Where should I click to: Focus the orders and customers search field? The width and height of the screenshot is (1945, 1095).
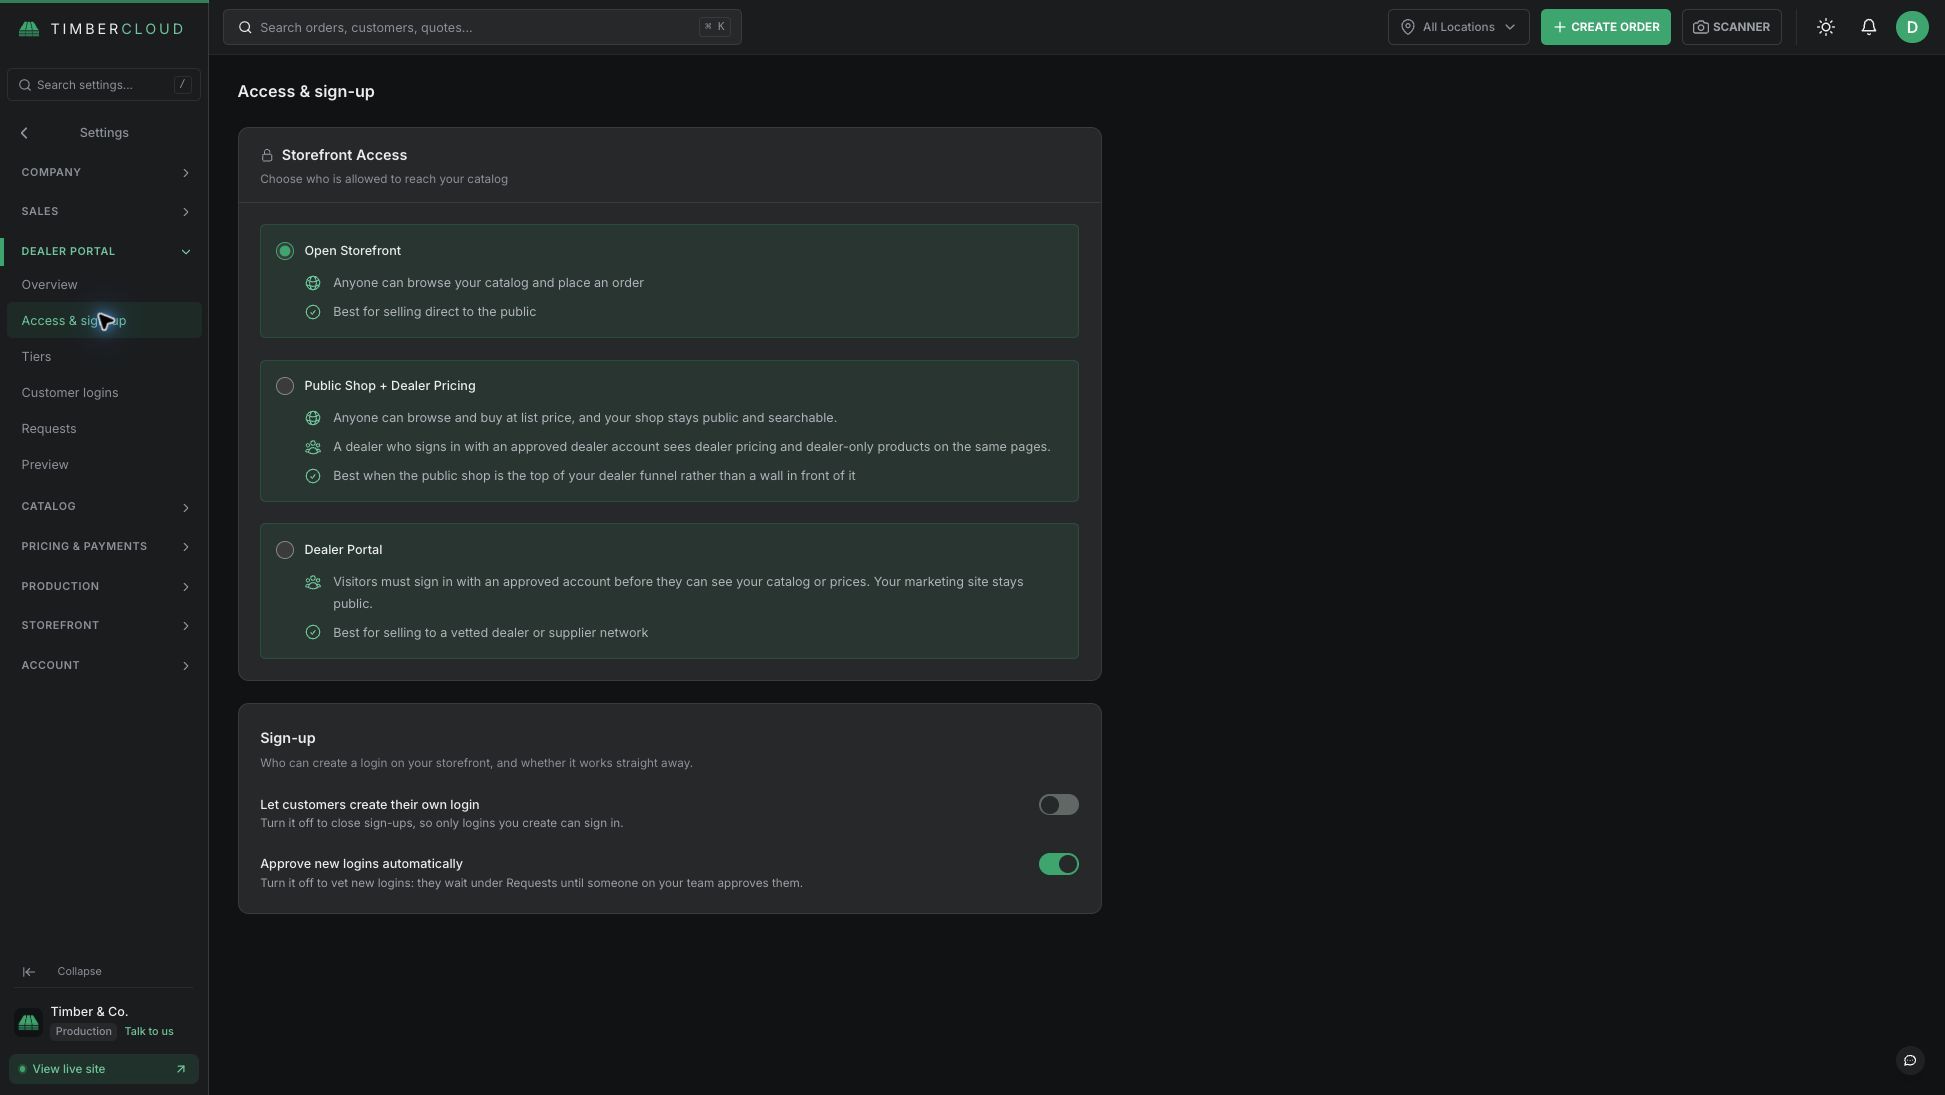482,27
